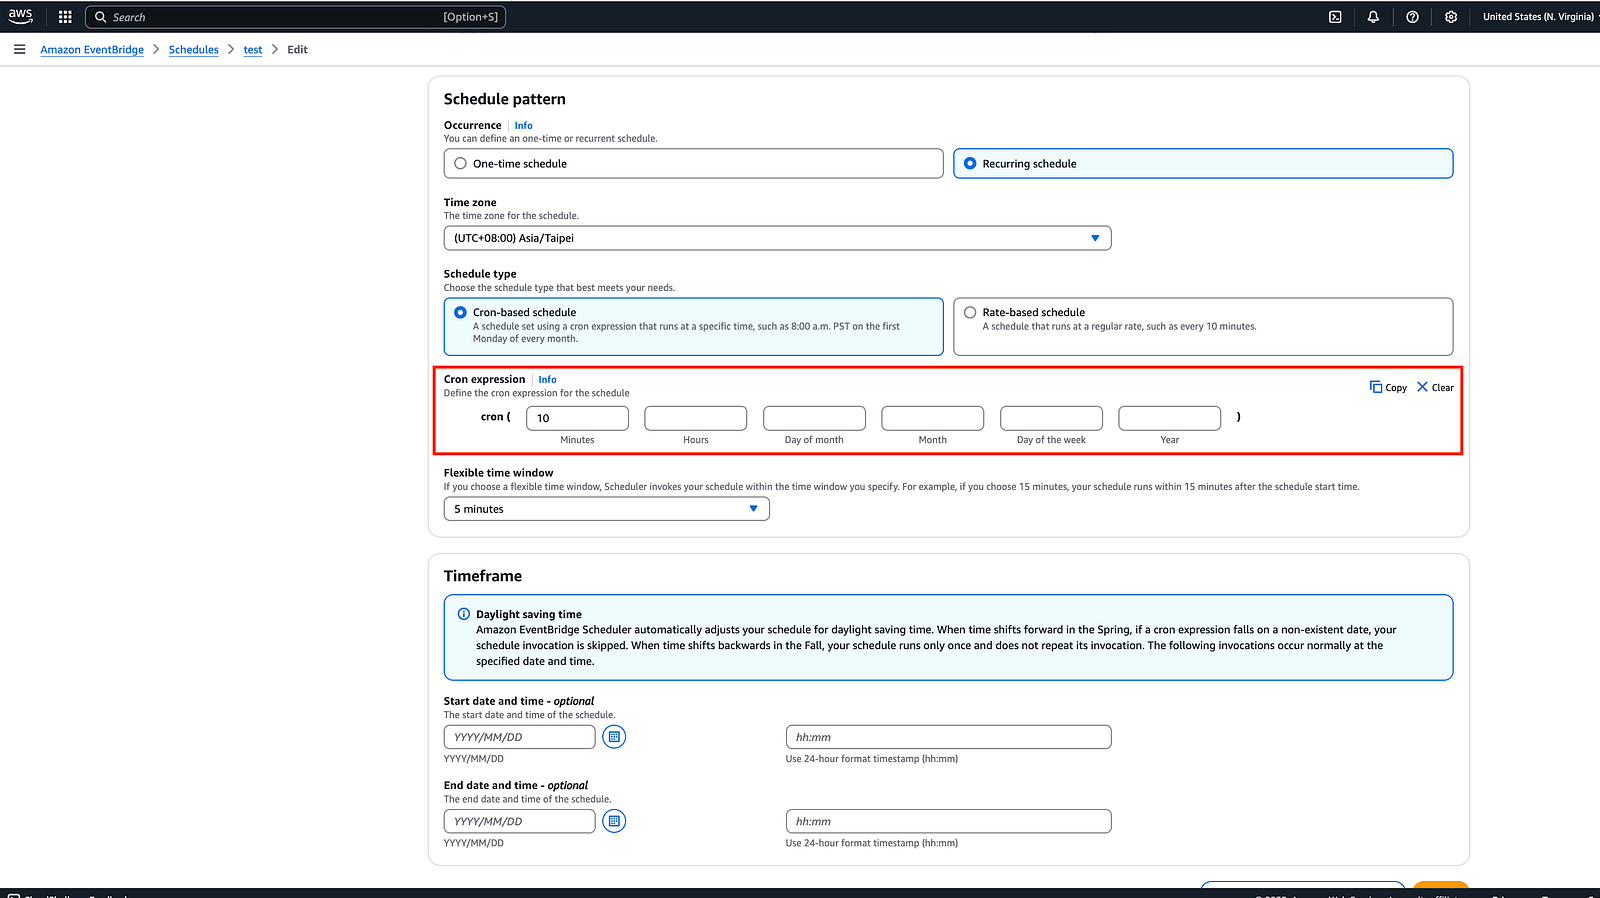Open the Flexible time window dropdown
The height and width of the screenshot is (898, 1600).
[x=606, y=509]
